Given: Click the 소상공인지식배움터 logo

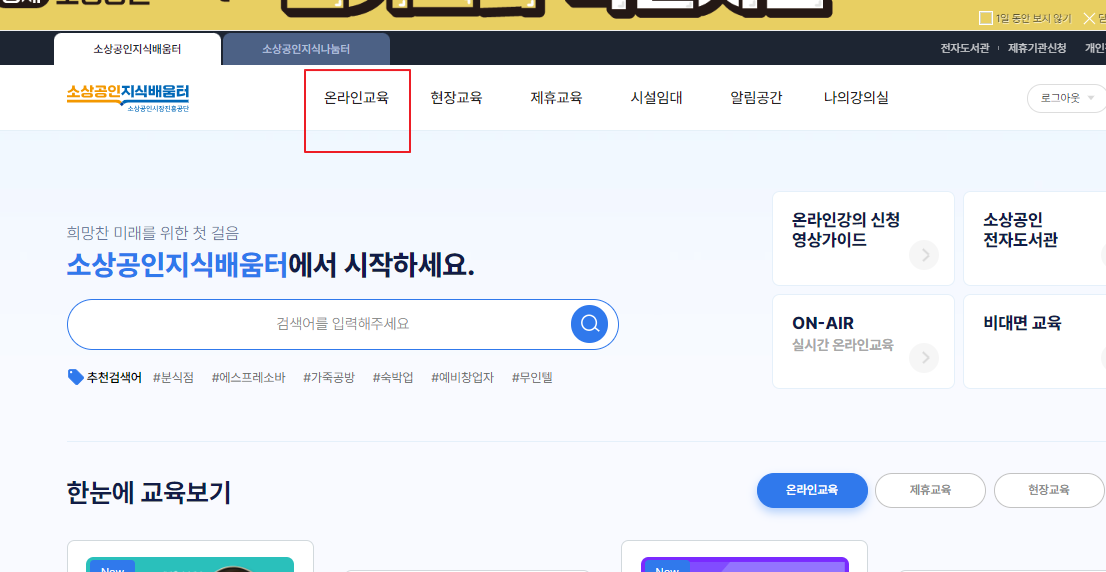Looking at the screenshot, I should (x=128, y=98).
